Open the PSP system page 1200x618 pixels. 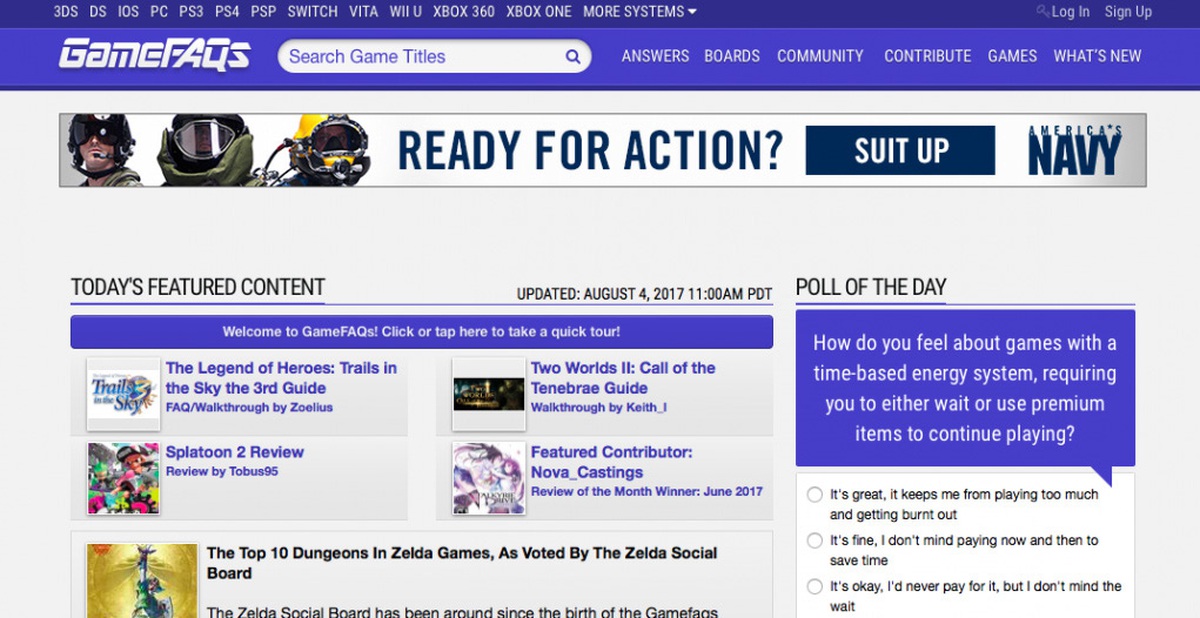(x=264, y=12)
